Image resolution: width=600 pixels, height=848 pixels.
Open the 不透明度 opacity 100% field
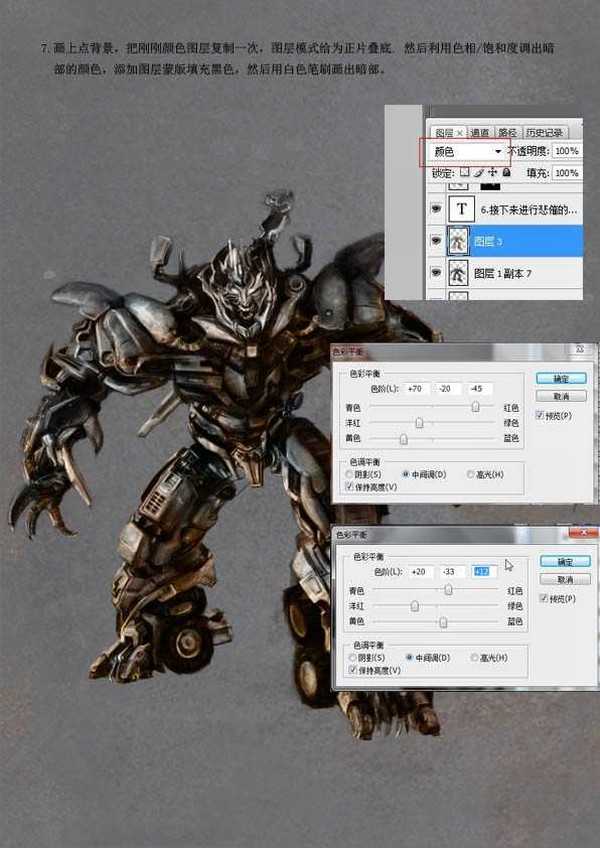pyautogui.click(x=565, y=151)
